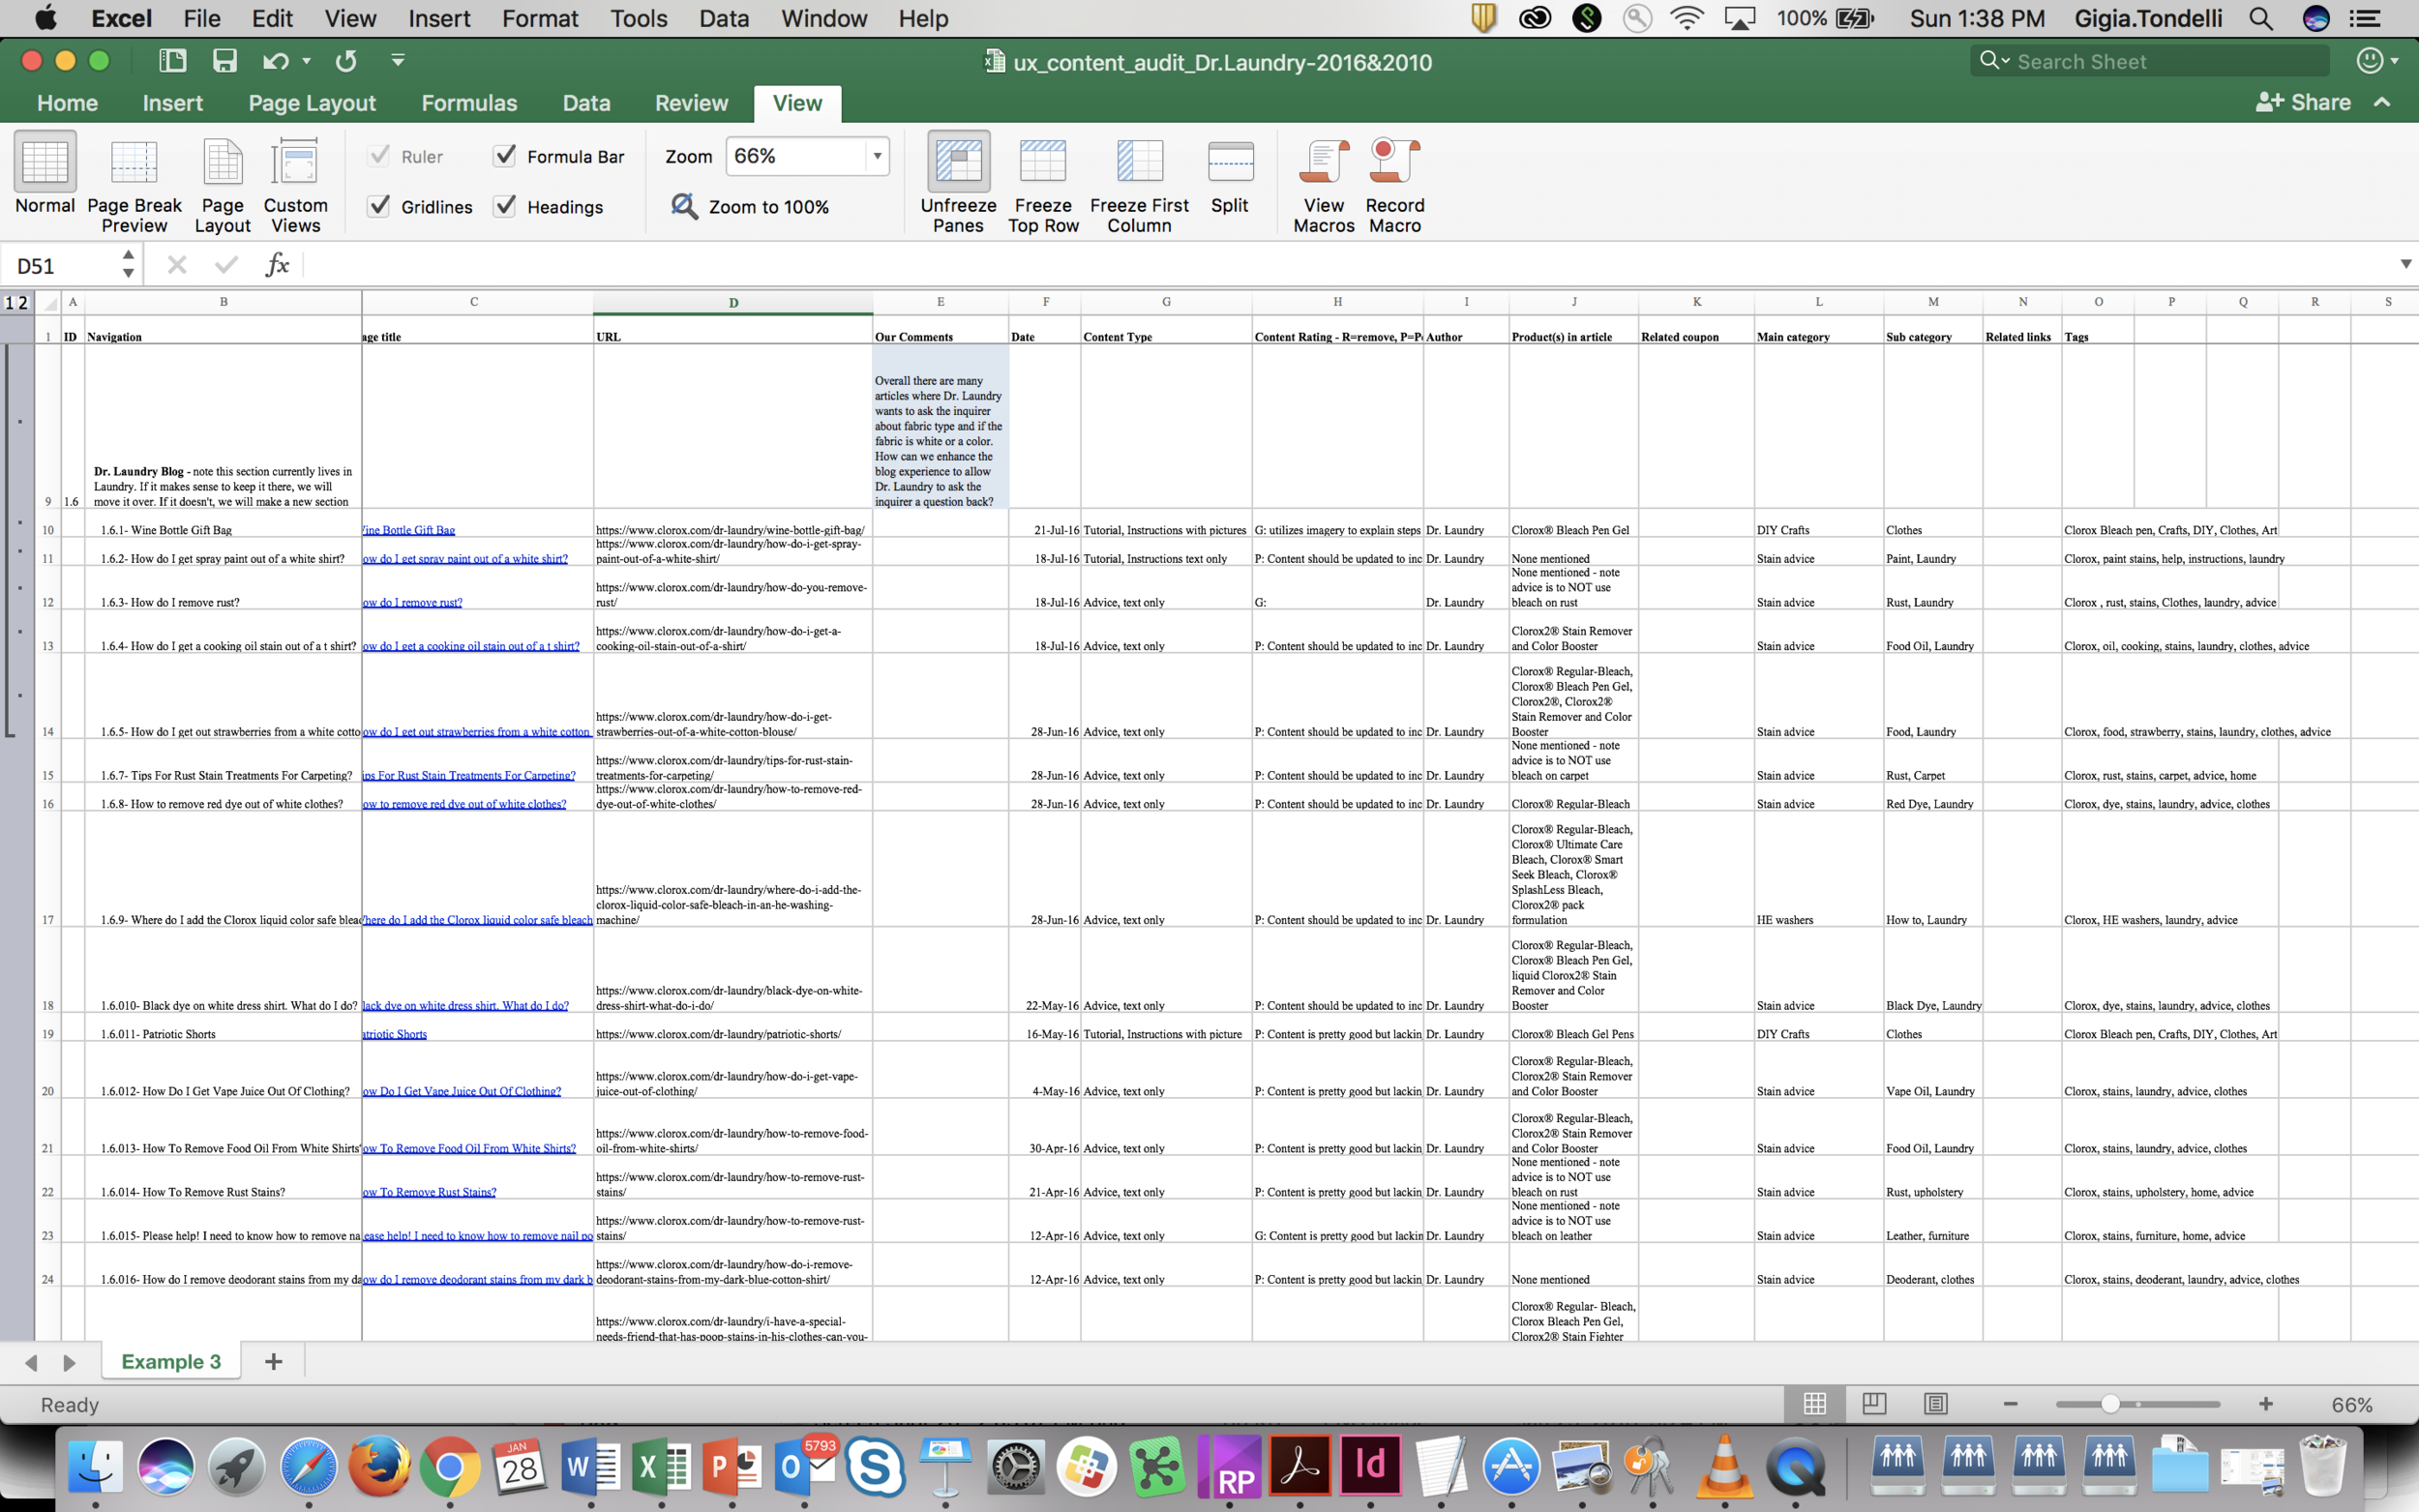Open feedback dropdown arrow
Image resolution: width=2419 pixels, height=1512 pixels.
[2394, 61]
